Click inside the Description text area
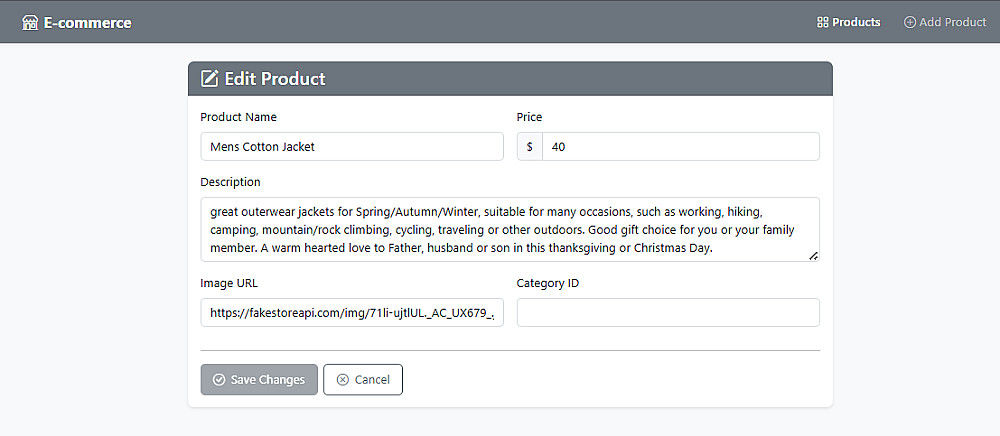Viewport: 1000px width, 436px height. coord(510,229)
